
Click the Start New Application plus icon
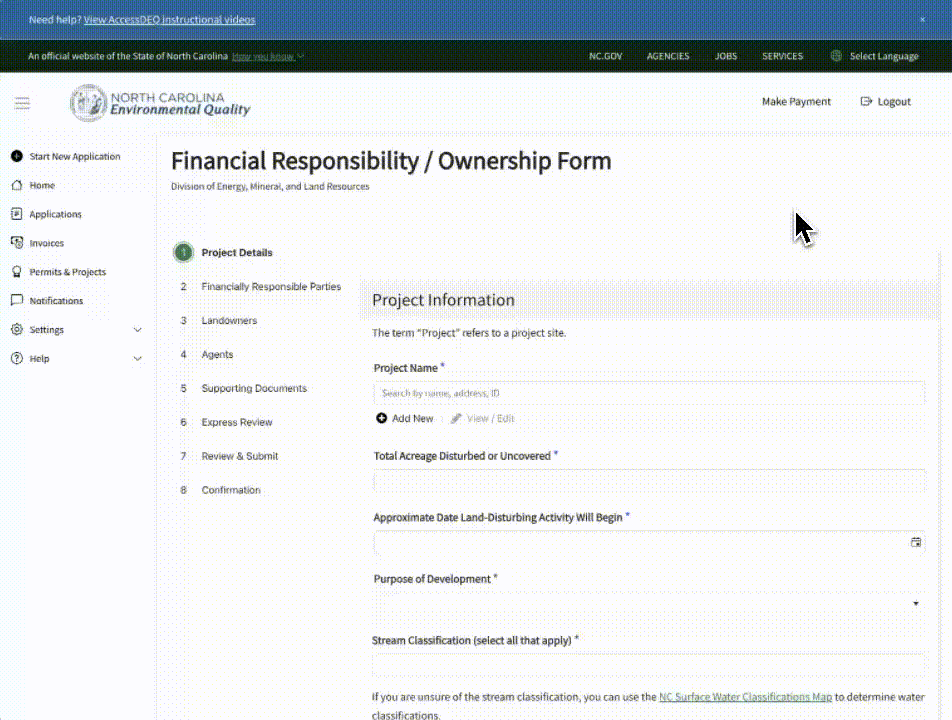[x=16, y=157]
